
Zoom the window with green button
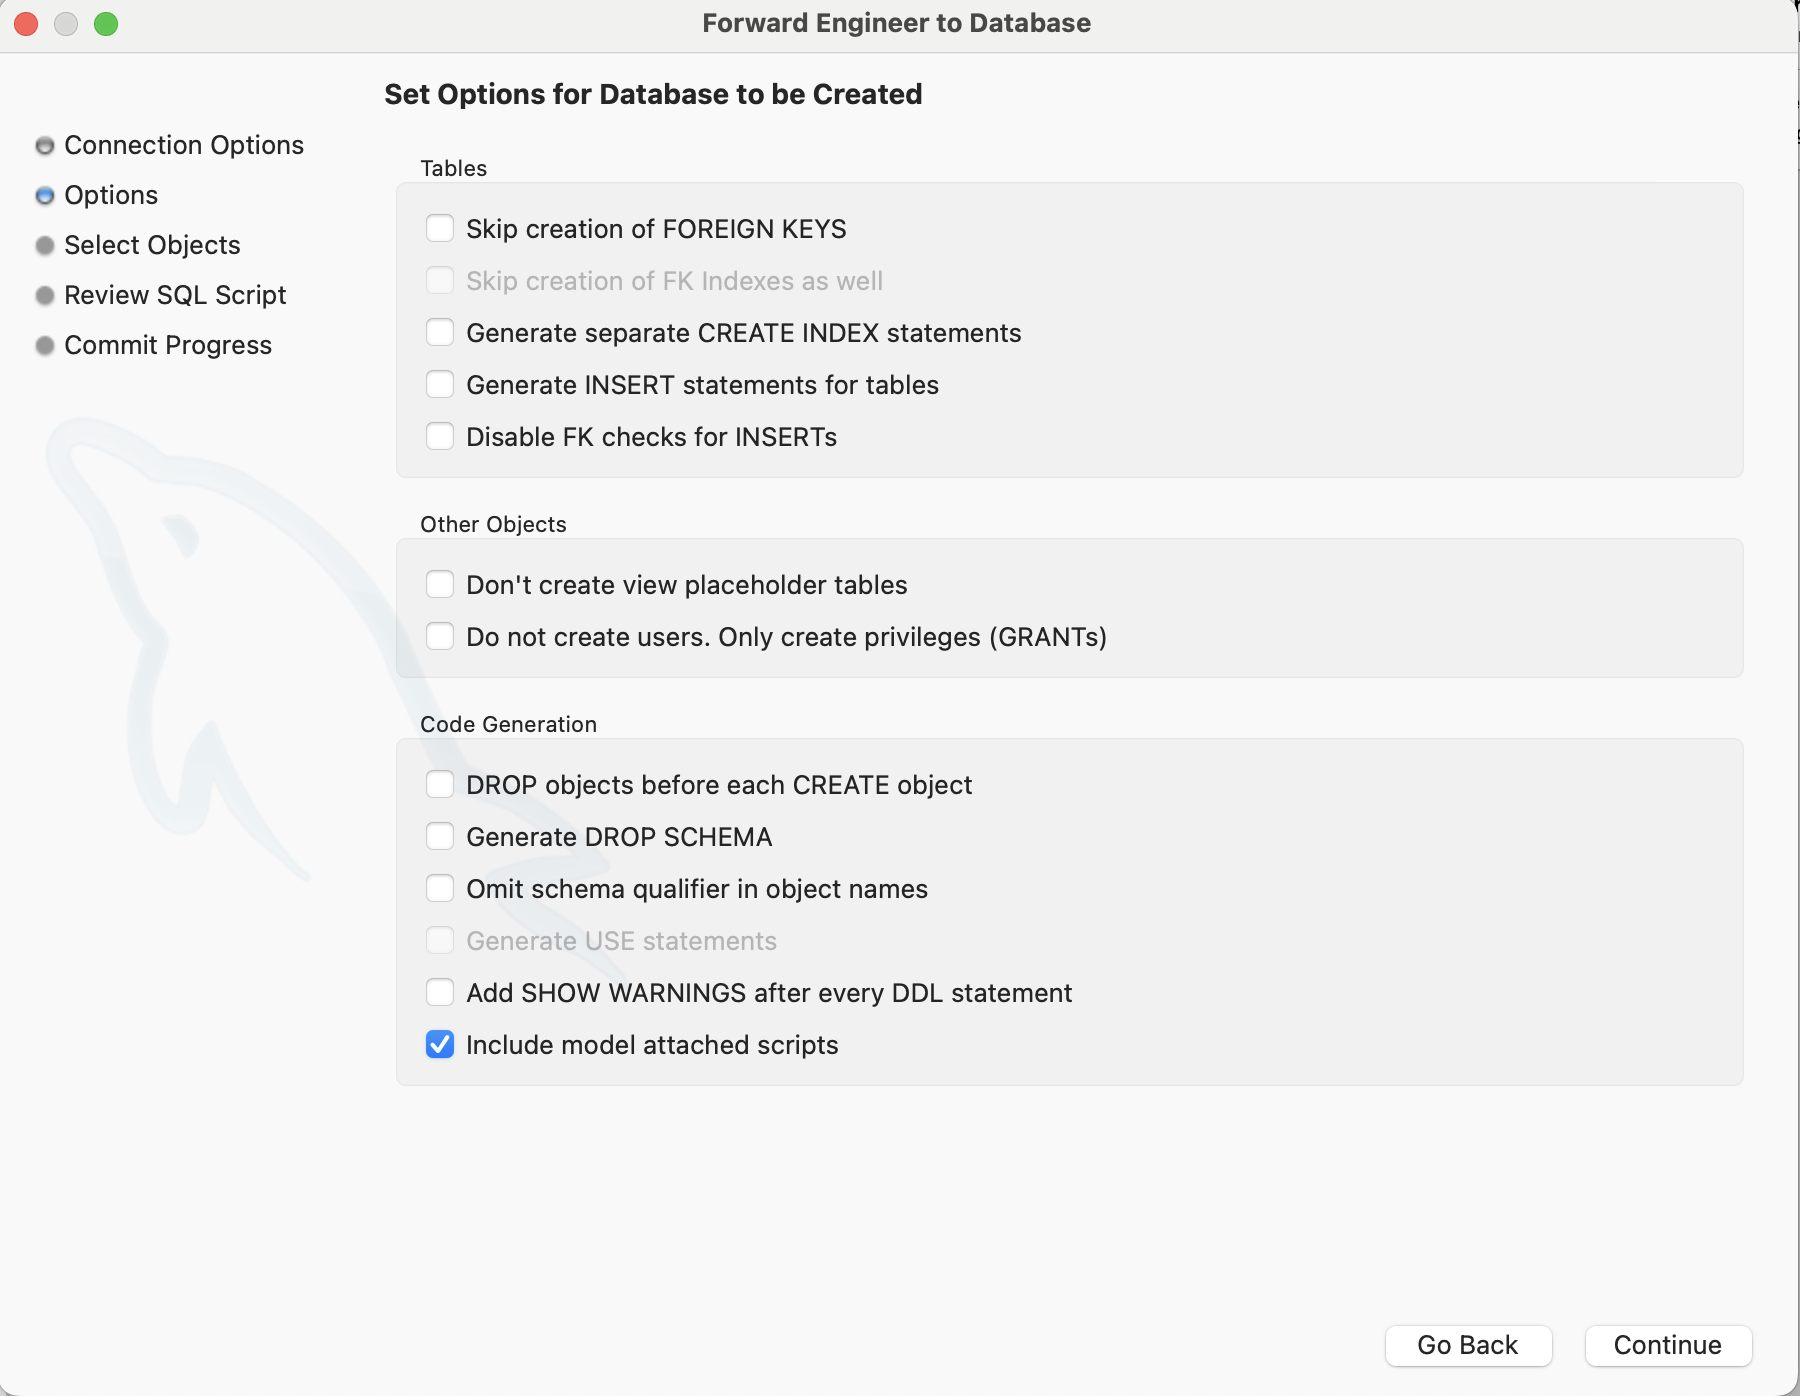click(106, 24)
